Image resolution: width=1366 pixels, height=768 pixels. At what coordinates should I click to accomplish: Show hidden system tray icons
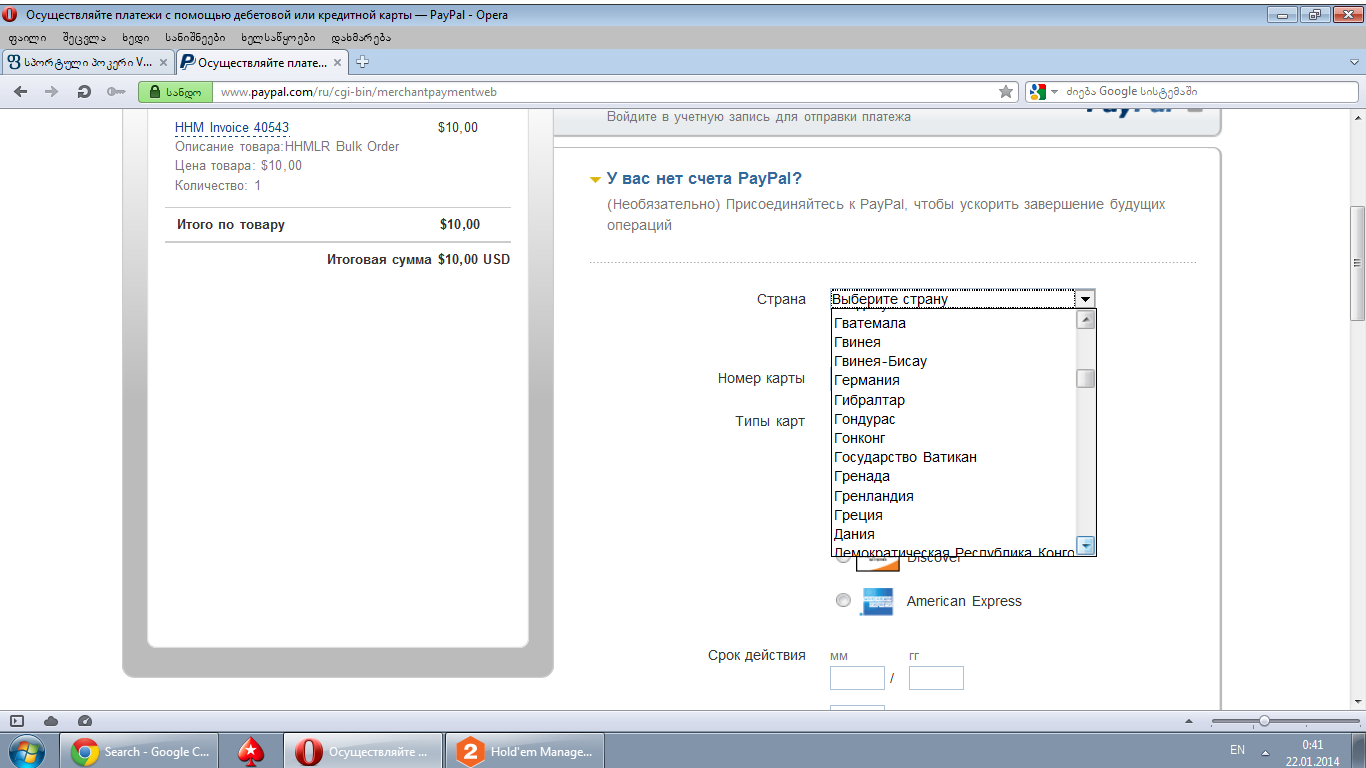(1266, 751)
